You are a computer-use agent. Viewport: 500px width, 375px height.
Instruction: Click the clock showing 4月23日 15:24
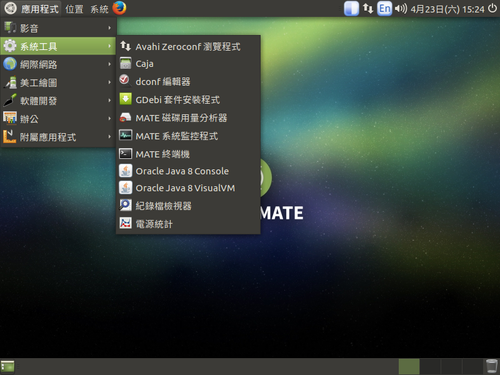[447, 9]
